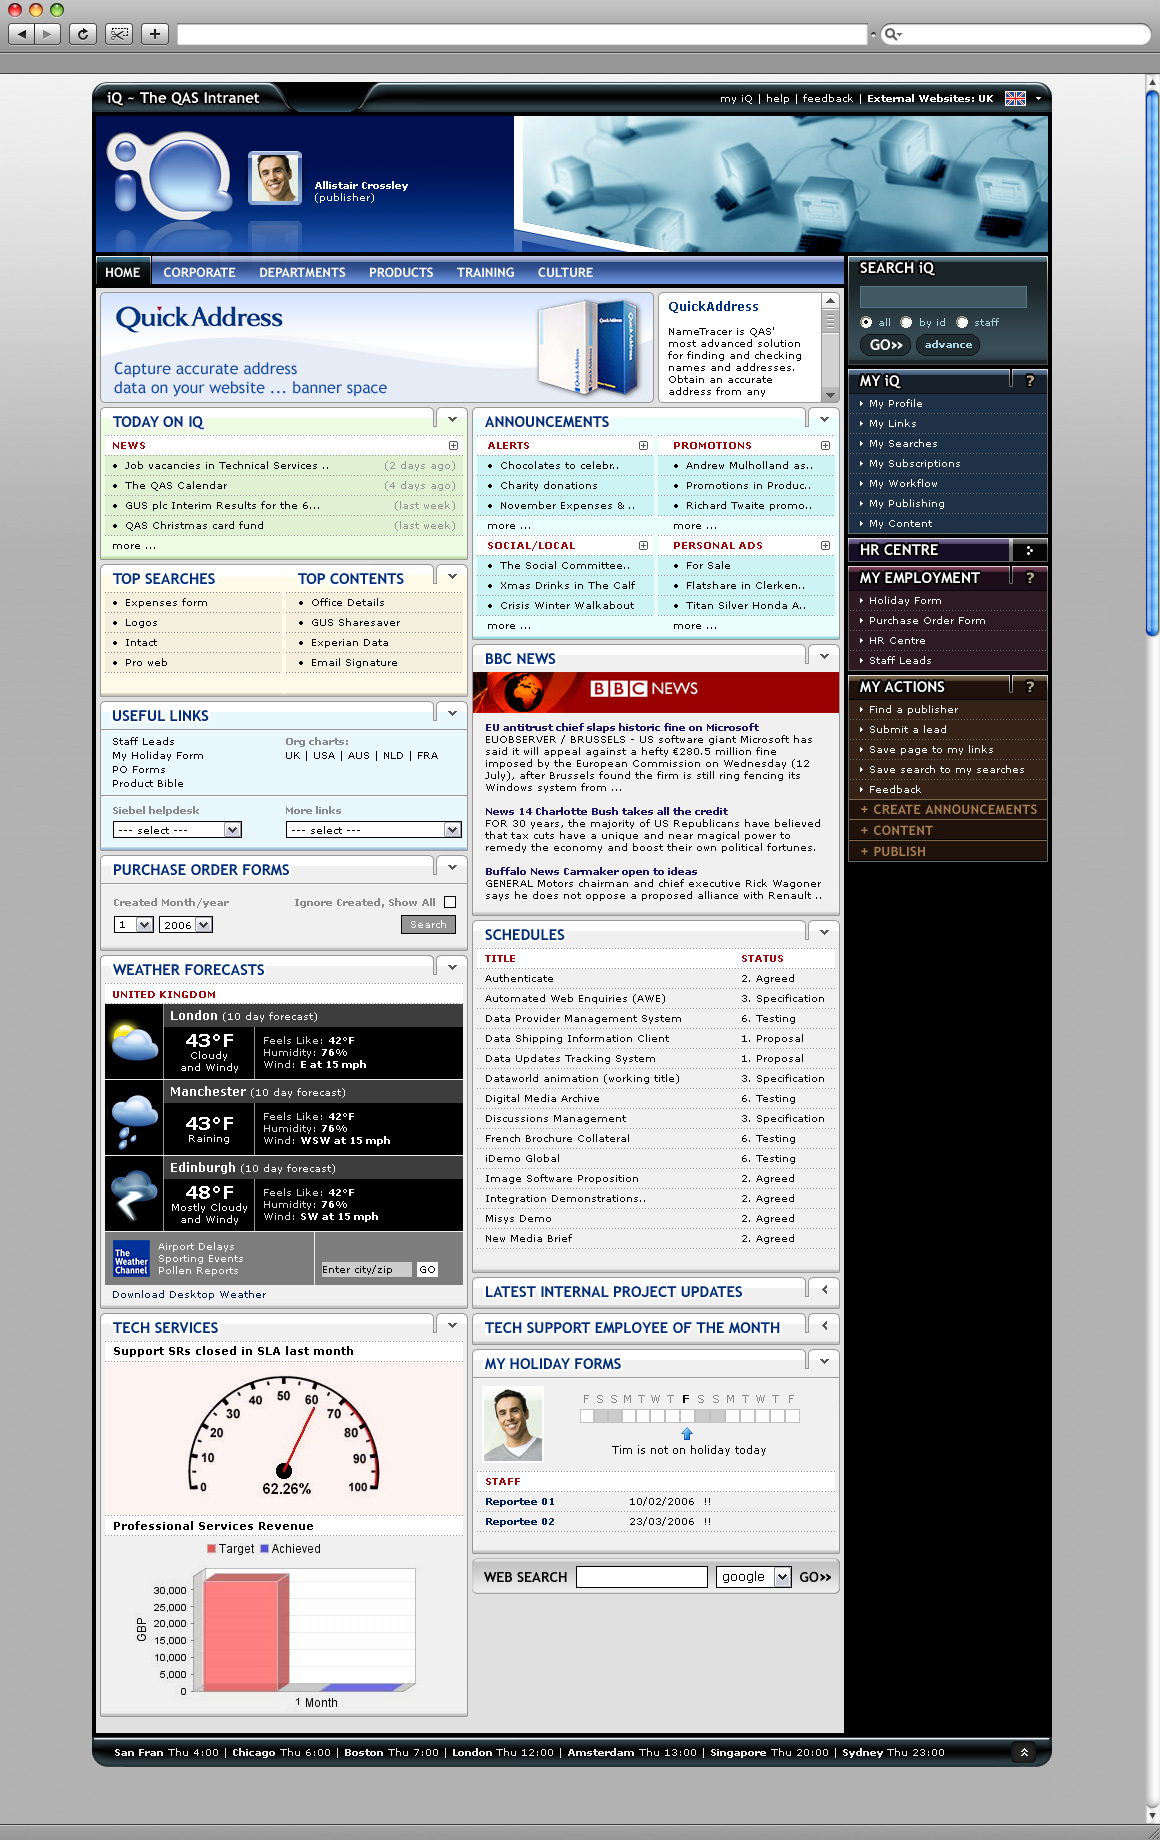Click the Search iQ text field

tap(942, 297)
